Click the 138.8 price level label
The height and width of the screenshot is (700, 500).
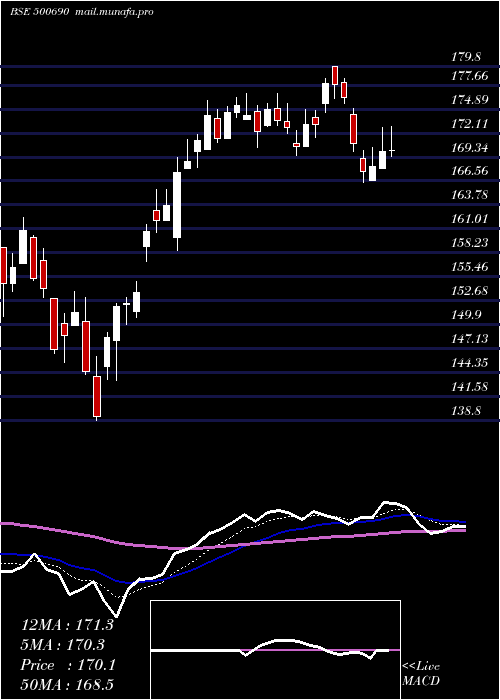tap(466, 411)
